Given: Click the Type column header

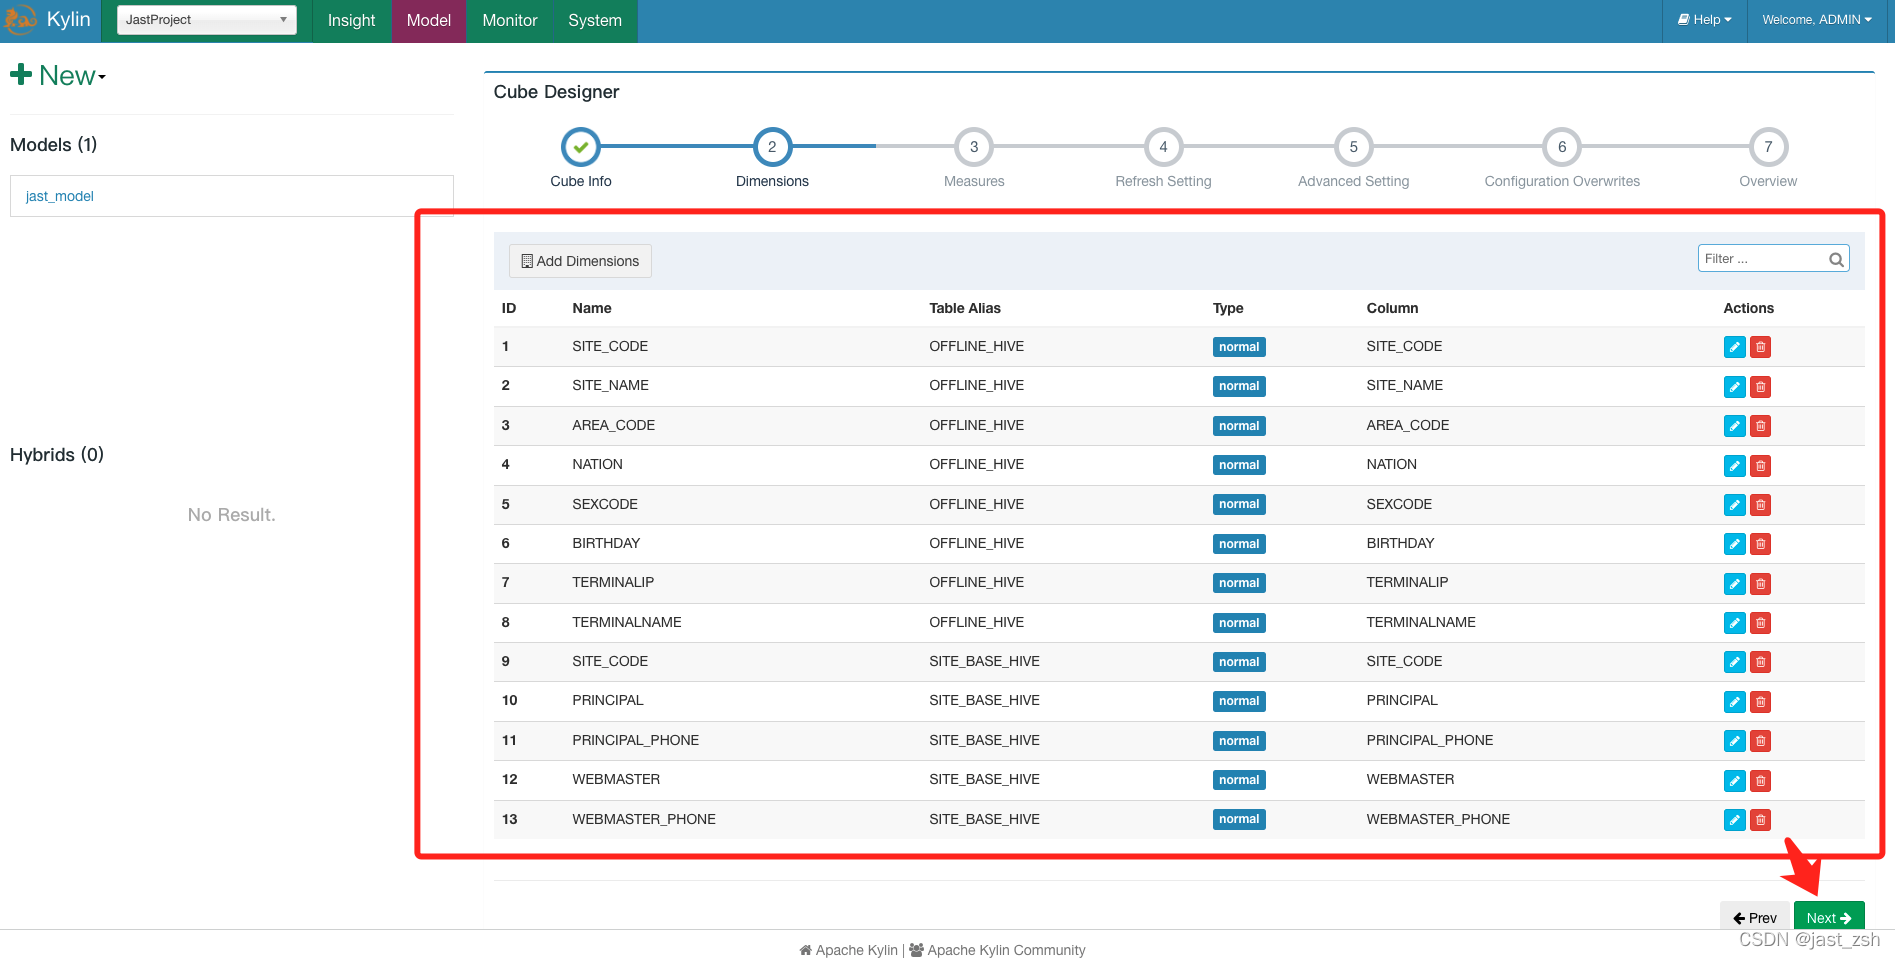Looking at the screenshot, I should point(1228,308).
